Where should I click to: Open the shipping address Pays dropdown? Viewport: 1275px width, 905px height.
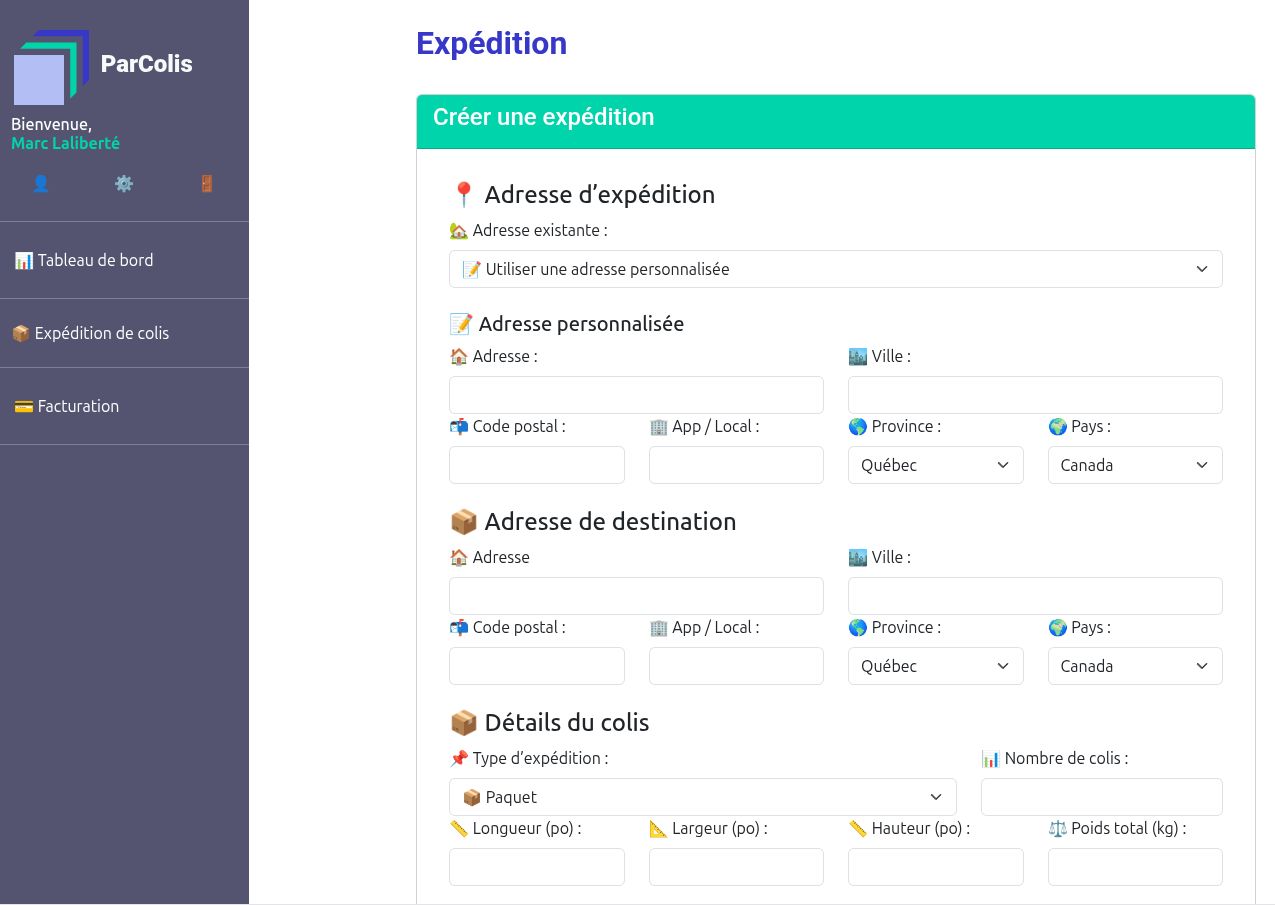1134,465
